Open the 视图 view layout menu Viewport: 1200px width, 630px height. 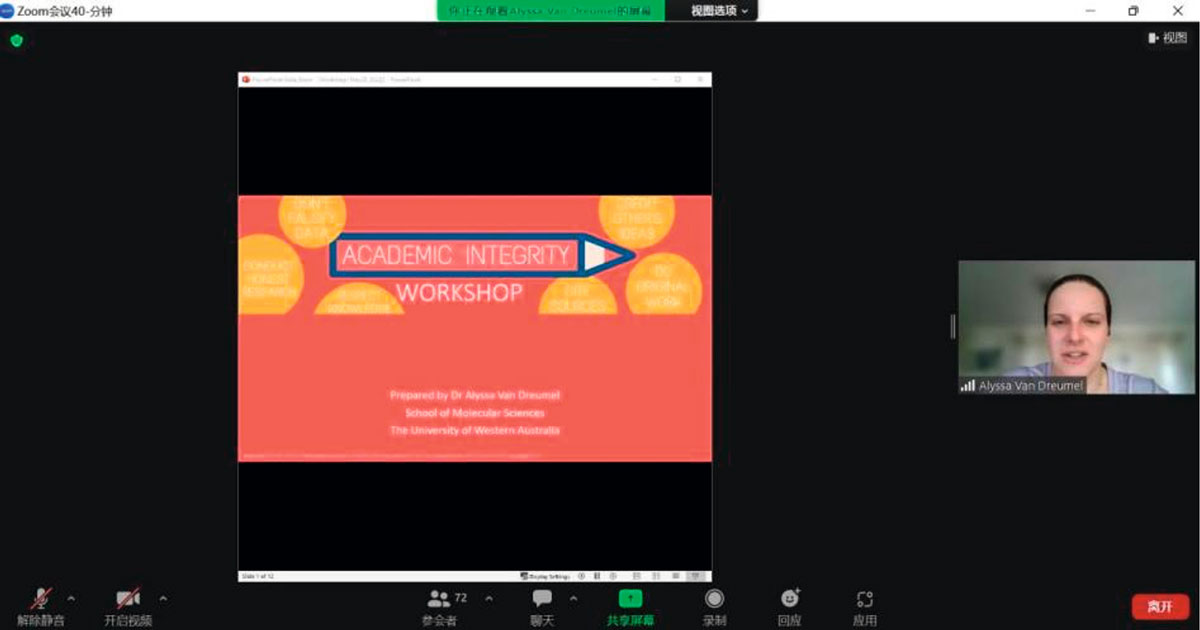[1167, 38]
